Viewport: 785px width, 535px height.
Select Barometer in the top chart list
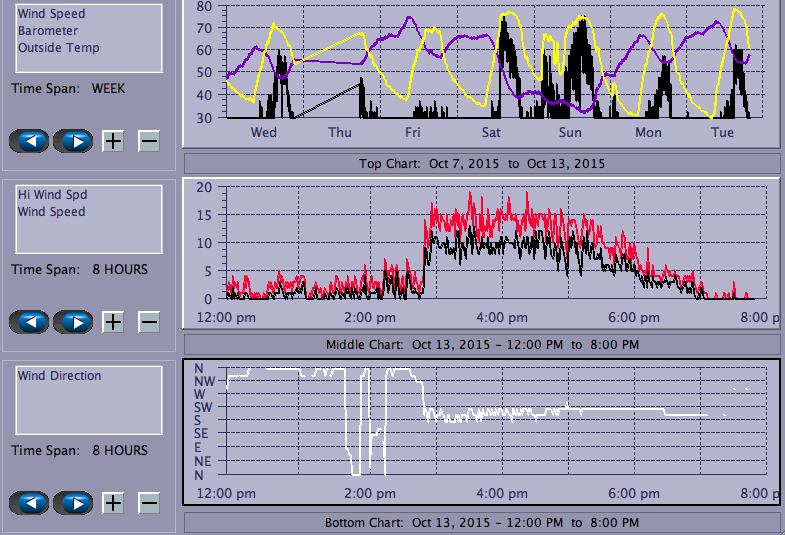coord(47,31)
